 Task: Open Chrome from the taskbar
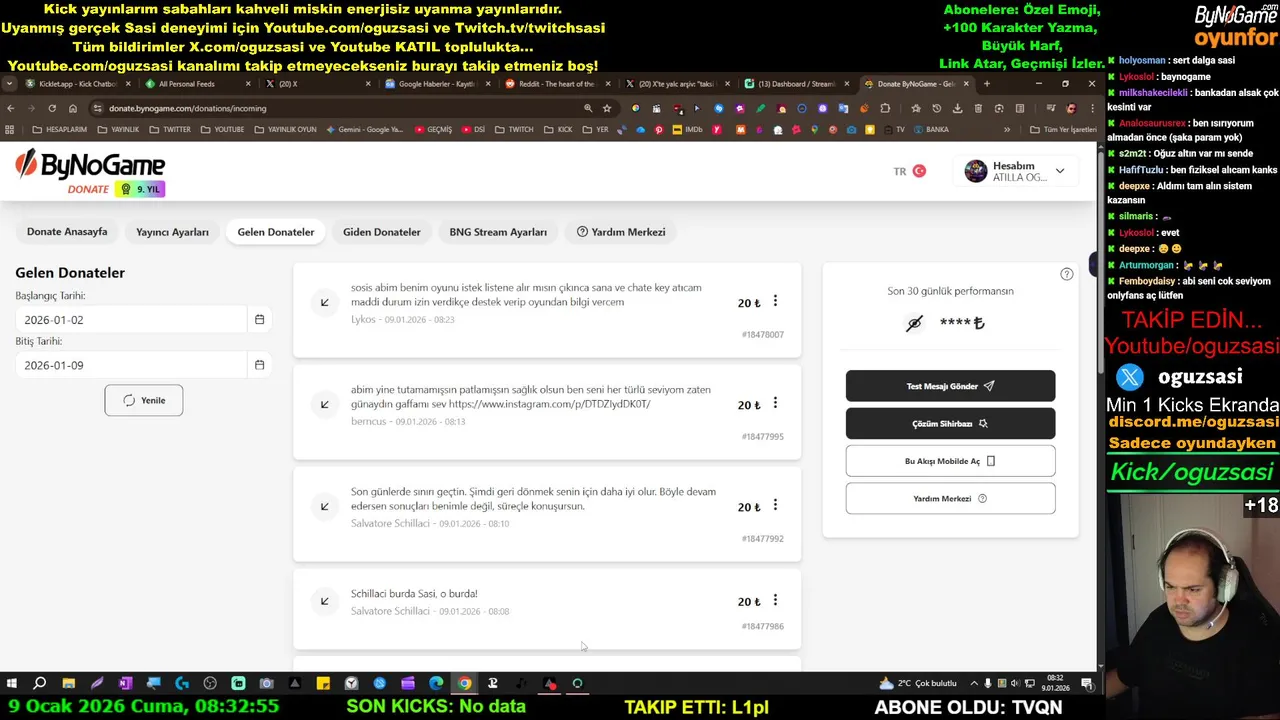[x=464, y=683]
